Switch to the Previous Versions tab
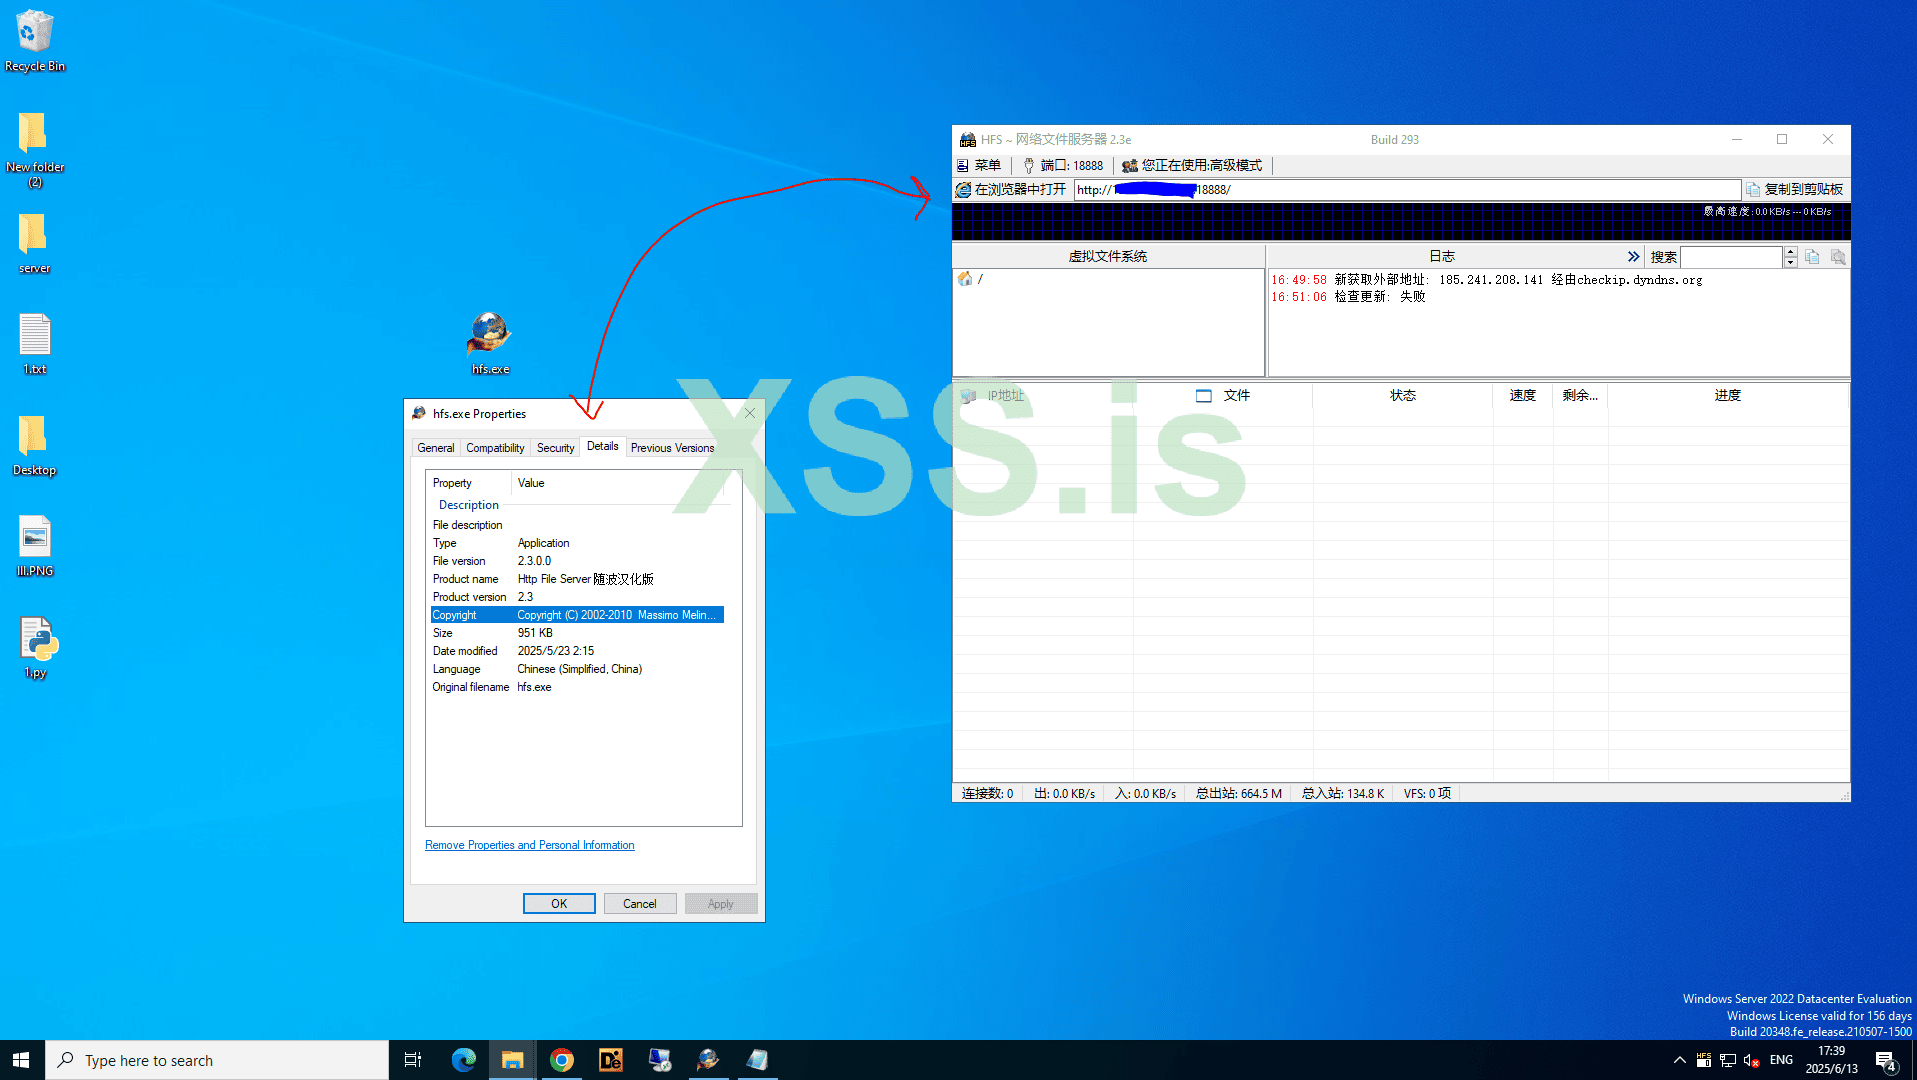 pos(672,448)
